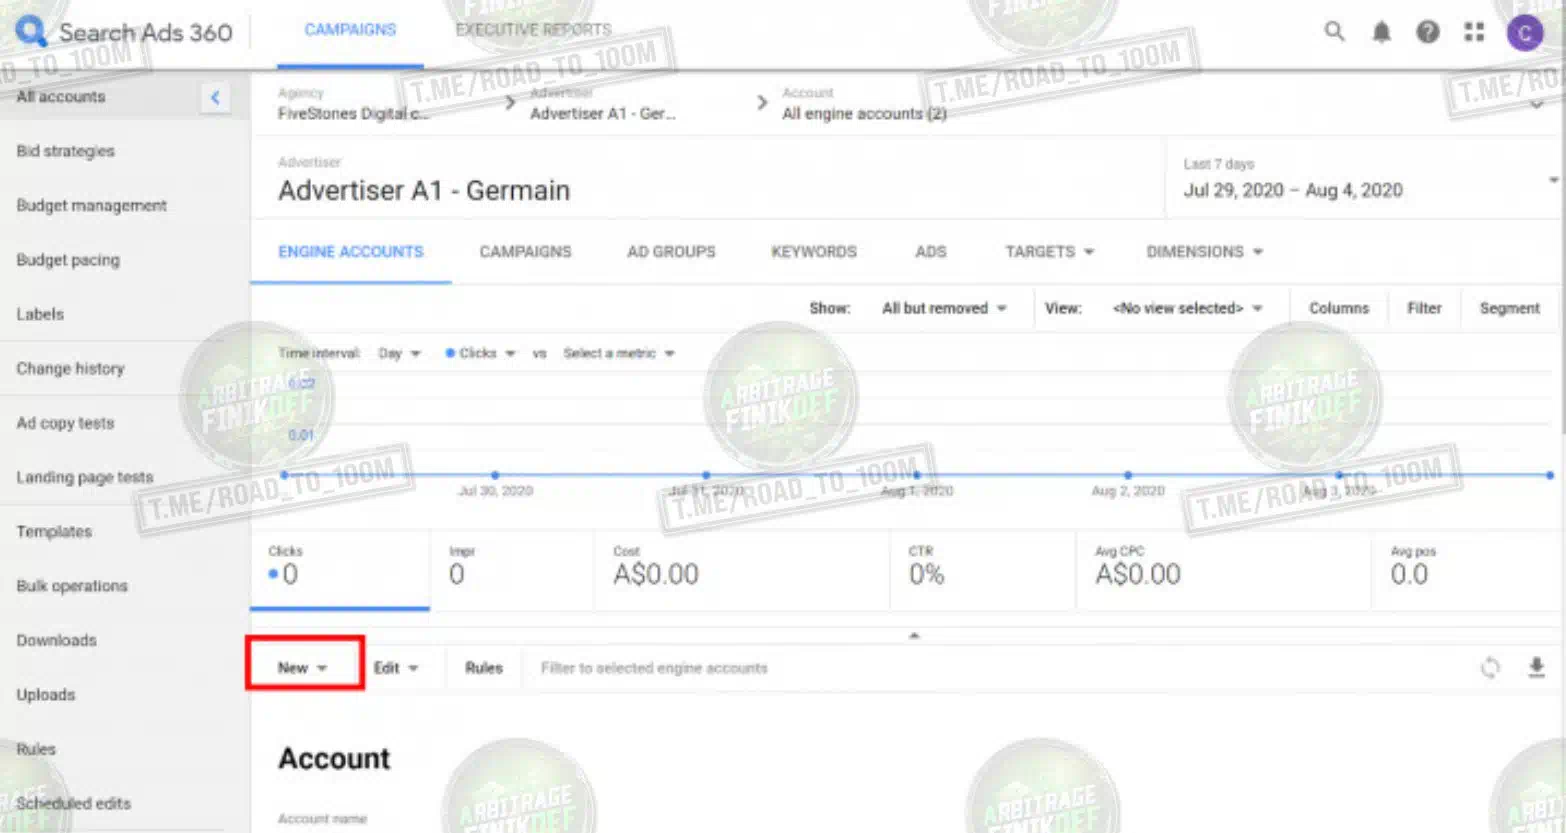The height and width of the screenshot is (833, 1566).
Task: Open Budget pacing in the sidebar
Action: [x=68, y=260]
